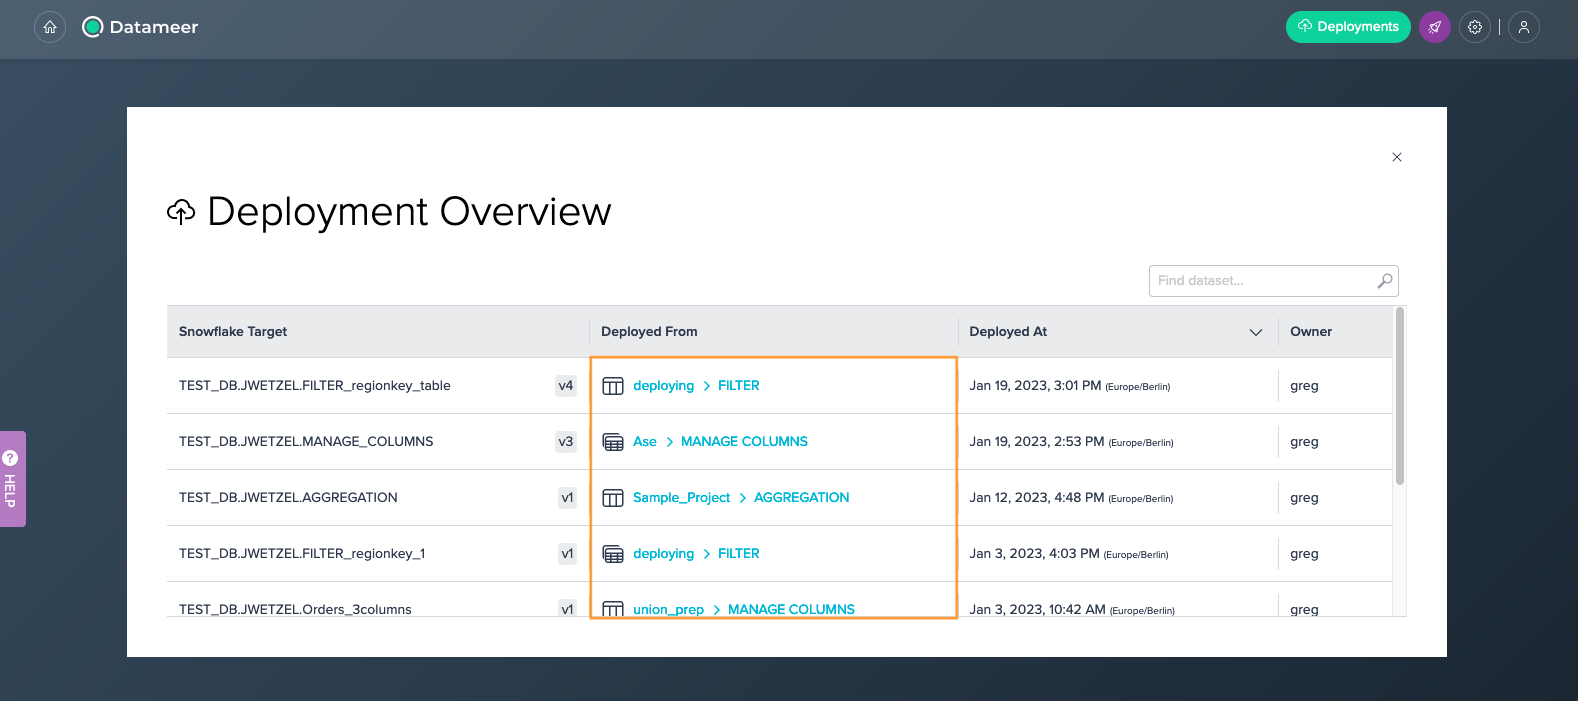Open the settings gear icon
This screenshot has width=1578, height=701.
click(1475, 27)
